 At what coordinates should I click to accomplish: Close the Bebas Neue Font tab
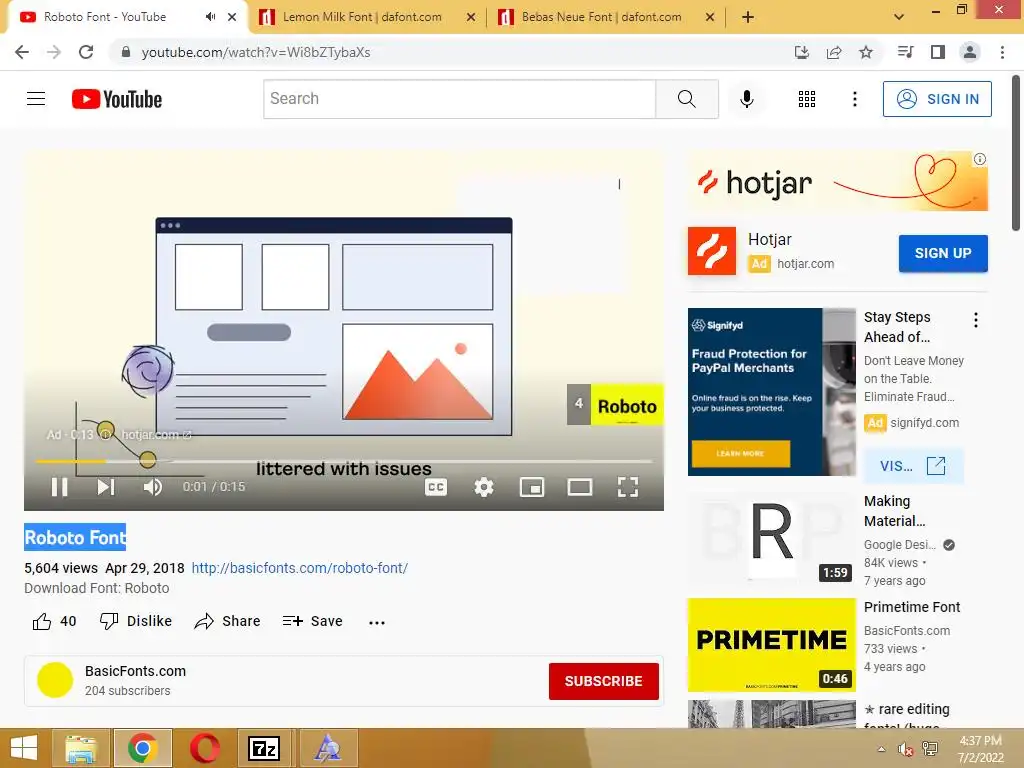click(710, 18)
